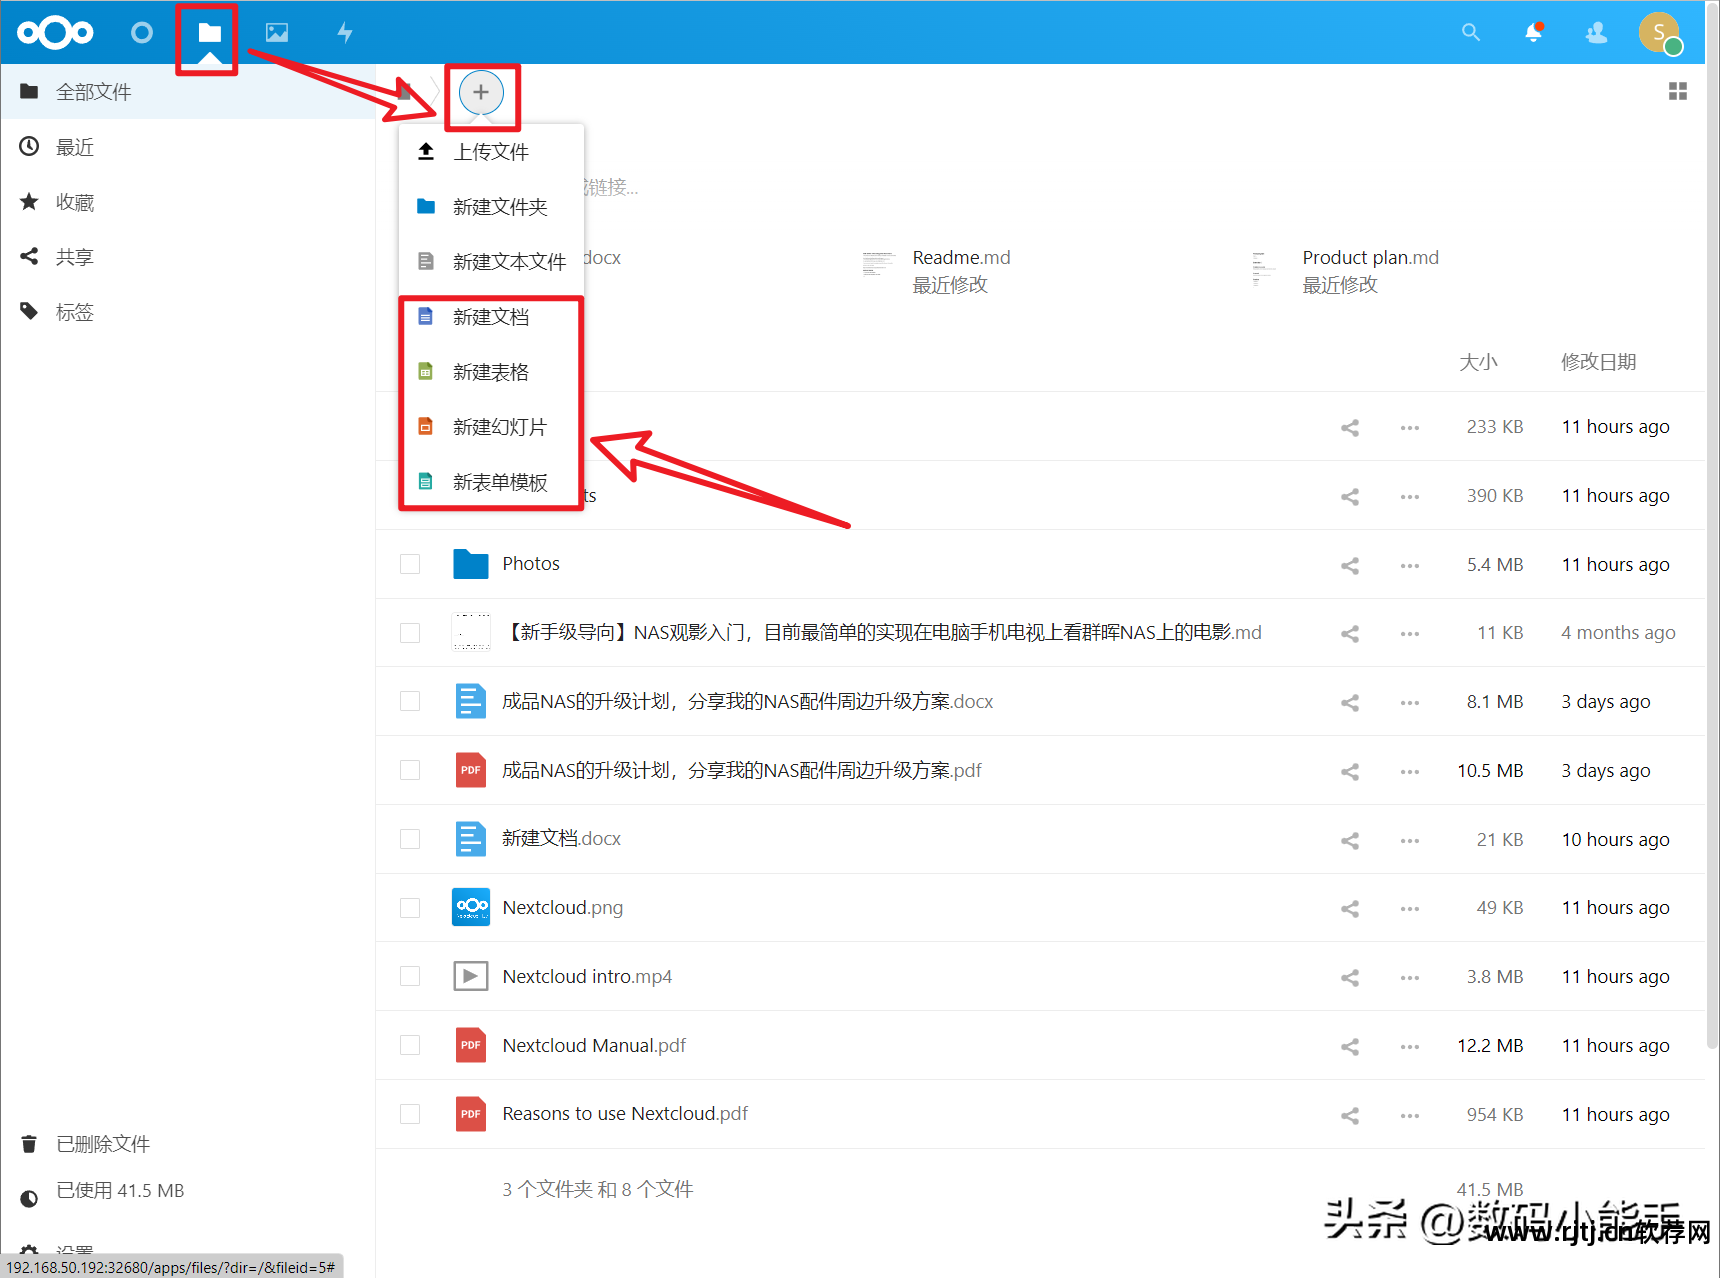
Task: Check the Photos folder checkbox
Action: [410, 564]
